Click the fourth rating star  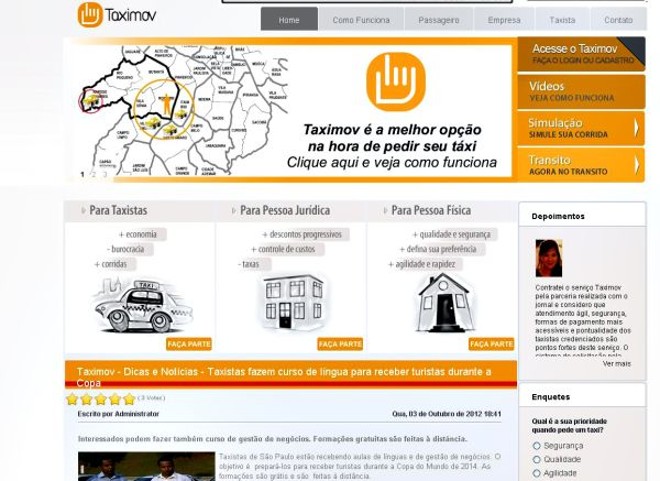pos(115,399)
